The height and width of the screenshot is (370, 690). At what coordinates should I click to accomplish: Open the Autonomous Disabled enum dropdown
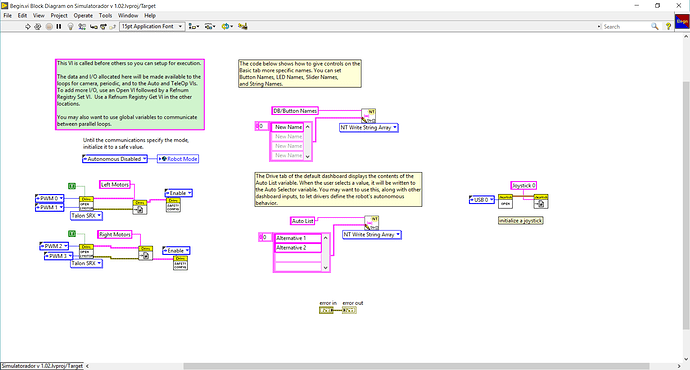[x=115, y=159]
